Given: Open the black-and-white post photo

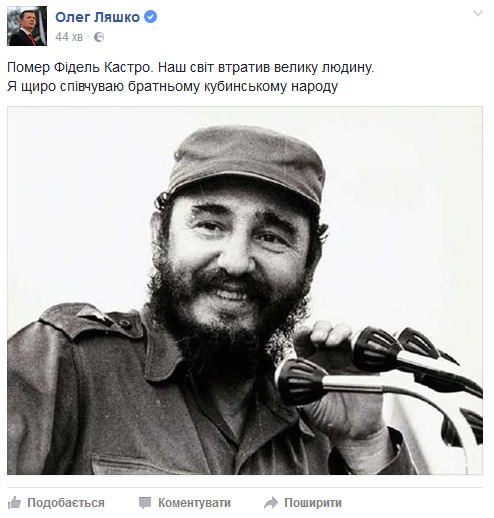Looking at the screenshot, I should pyautogui.click(x=245, y=291).
